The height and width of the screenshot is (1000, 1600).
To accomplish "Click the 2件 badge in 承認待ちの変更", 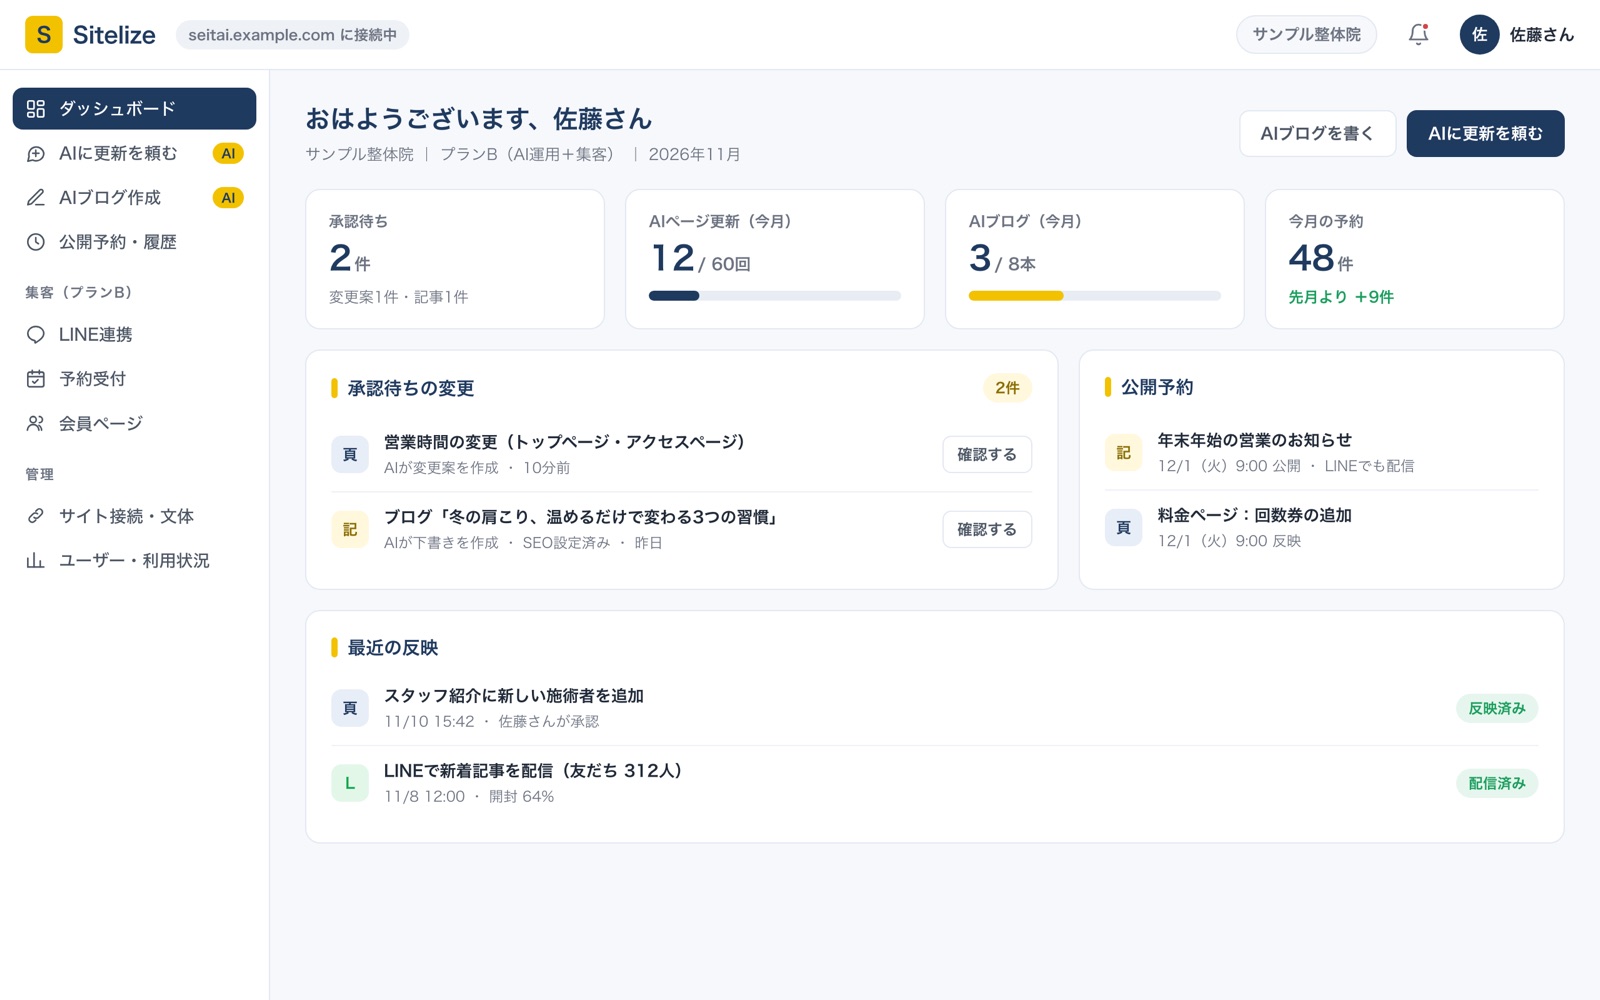I will coord(1007,388).
